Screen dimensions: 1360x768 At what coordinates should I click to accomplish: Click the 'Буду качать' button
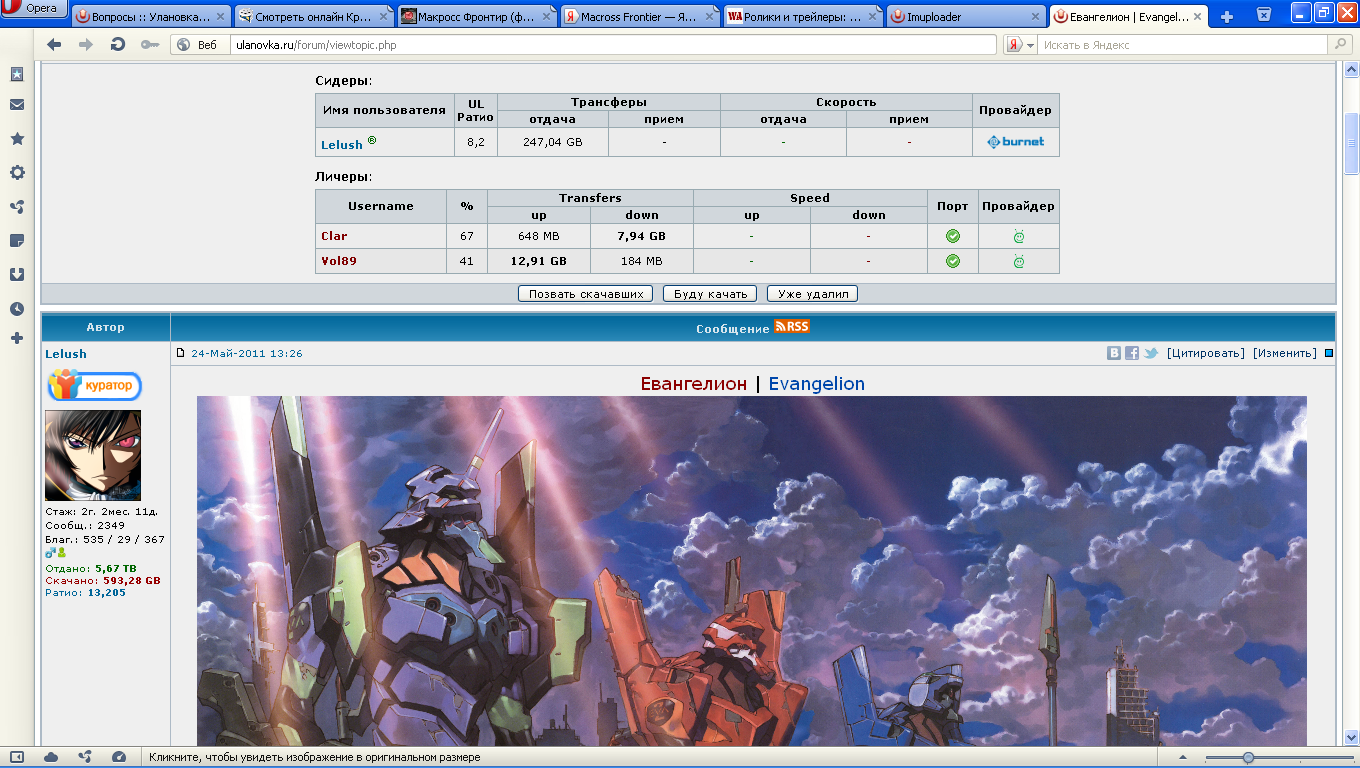click(710, 294)
